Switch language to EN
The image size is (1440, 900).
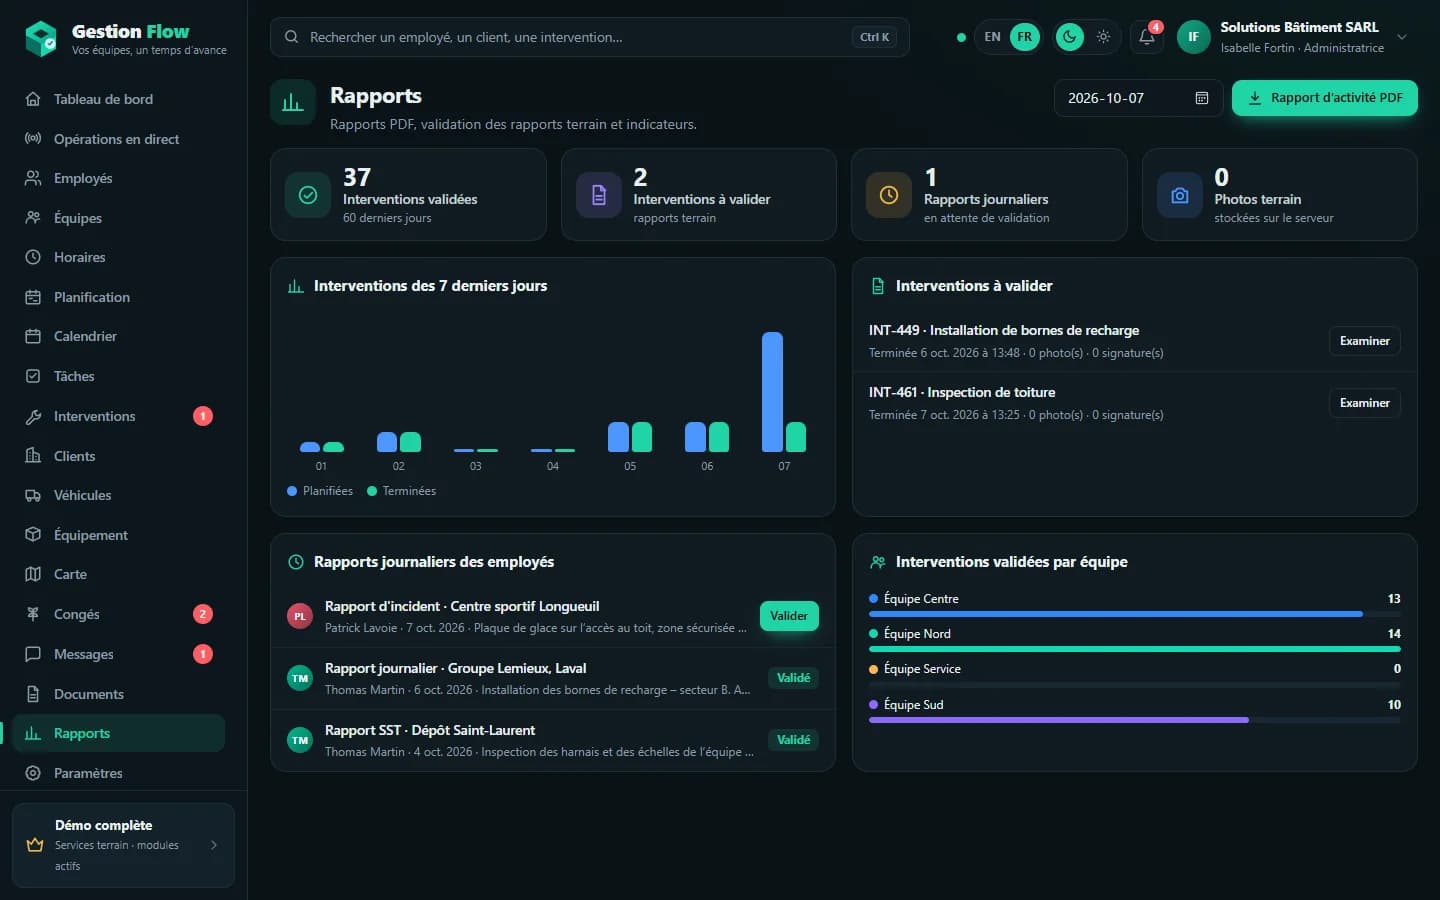coord(992,37)
